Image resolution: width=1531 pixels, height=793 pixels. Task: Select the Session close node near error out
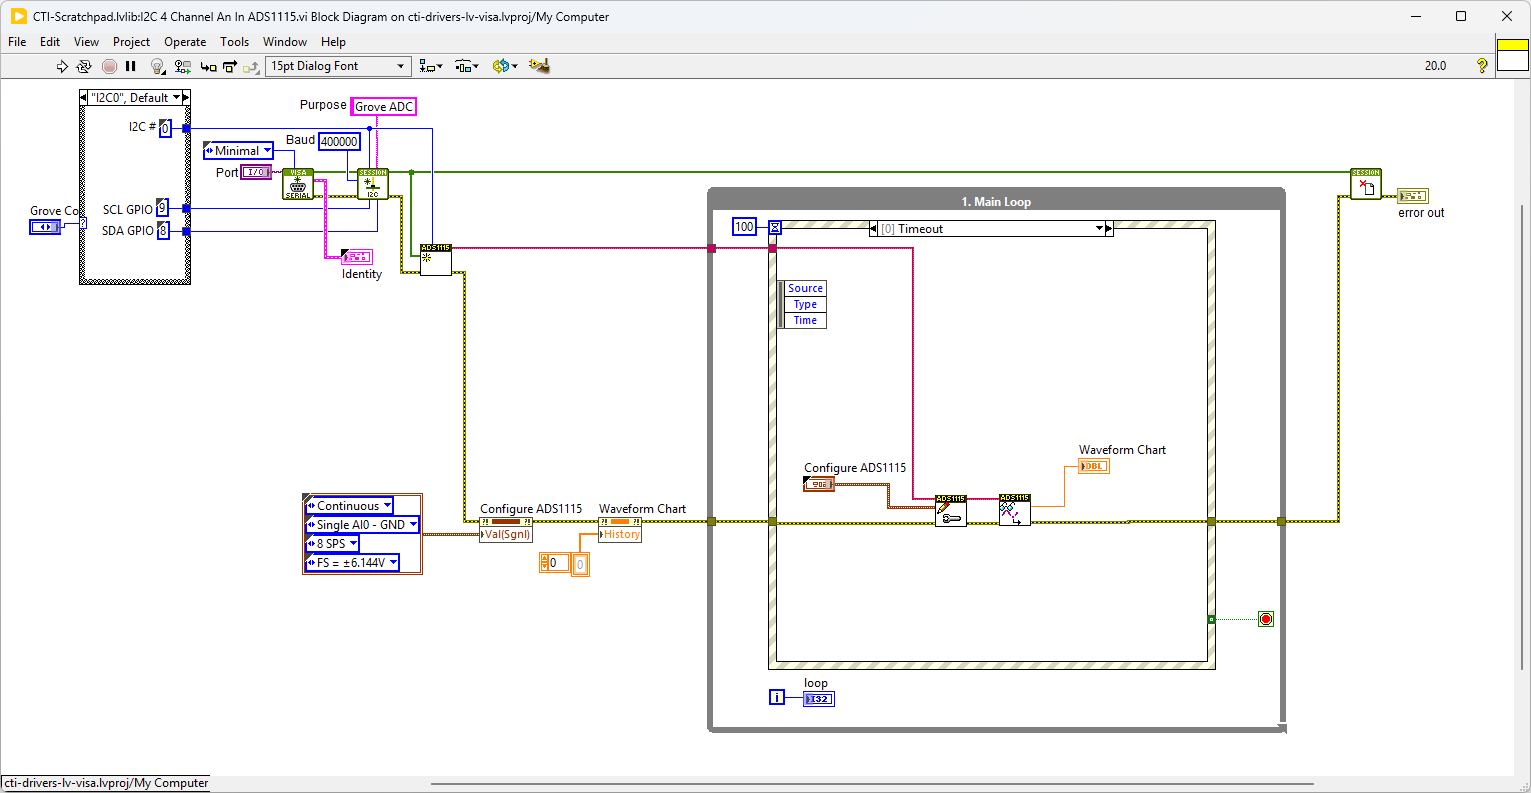click(1365, 184)
